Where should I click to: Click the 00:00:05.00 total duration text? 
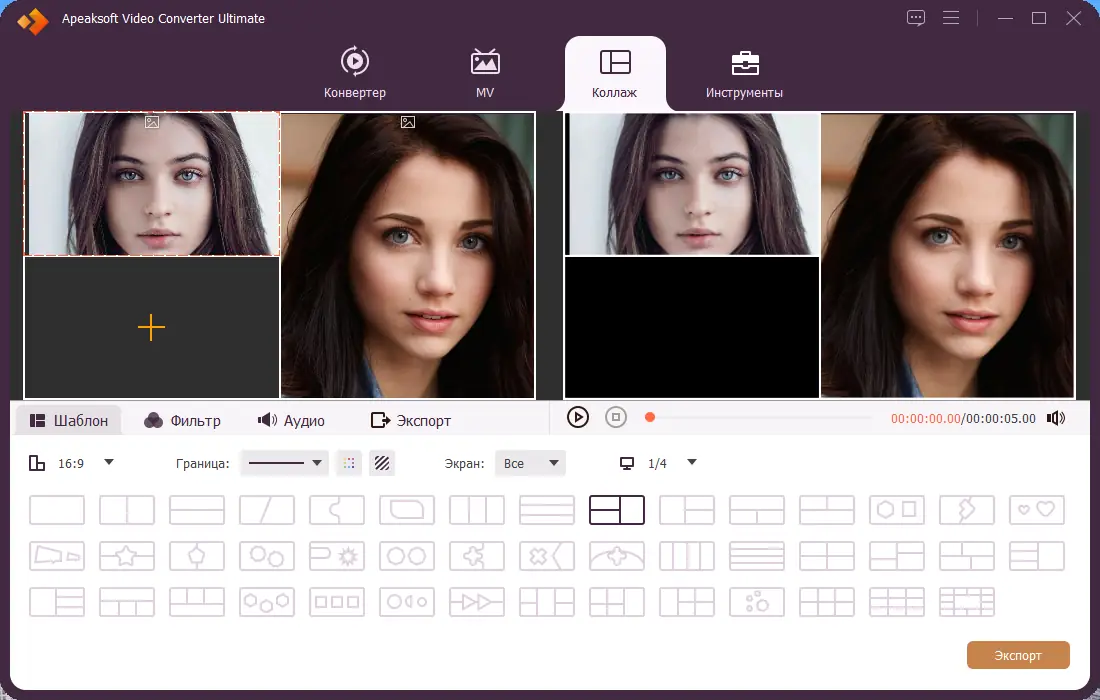pyautogui.click(x=1000, y=419)
